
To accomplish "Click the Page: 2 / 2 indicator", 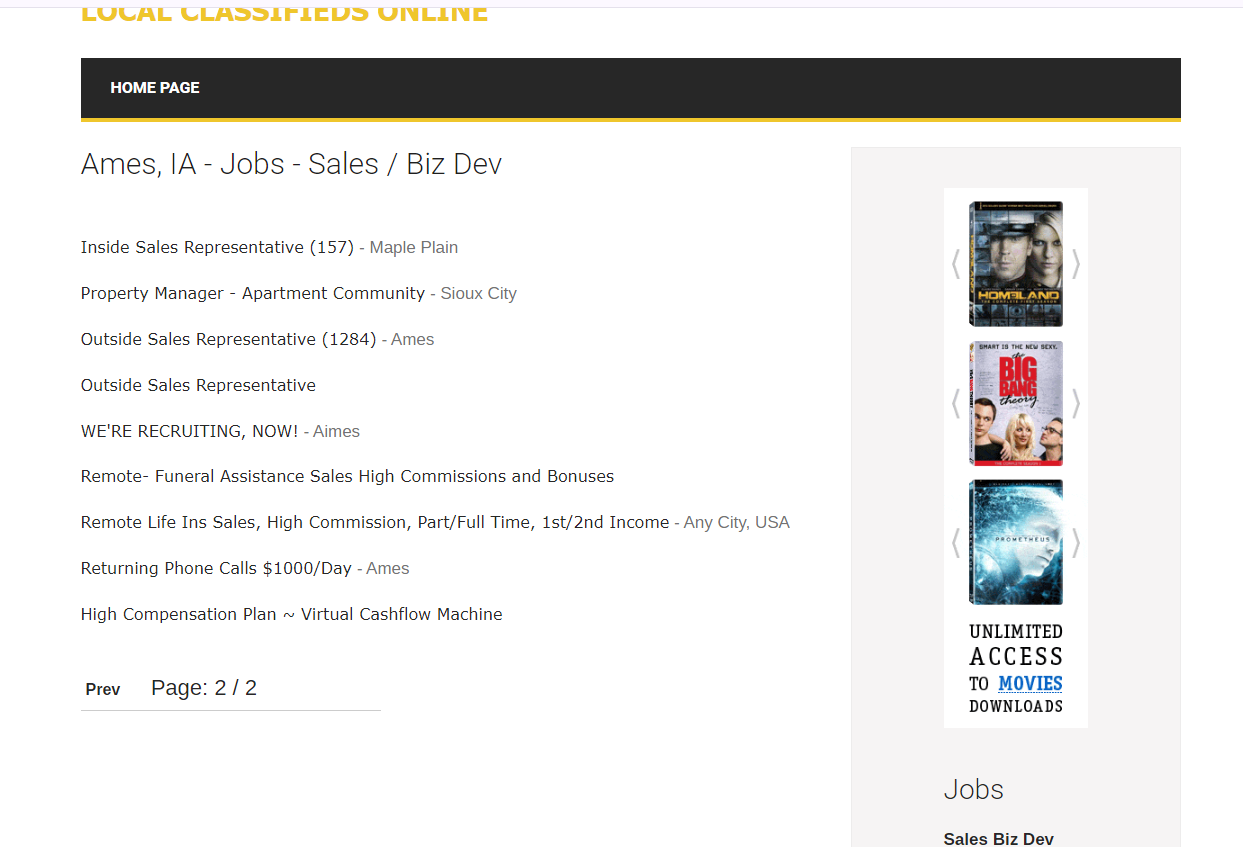I will pos(204,688).
